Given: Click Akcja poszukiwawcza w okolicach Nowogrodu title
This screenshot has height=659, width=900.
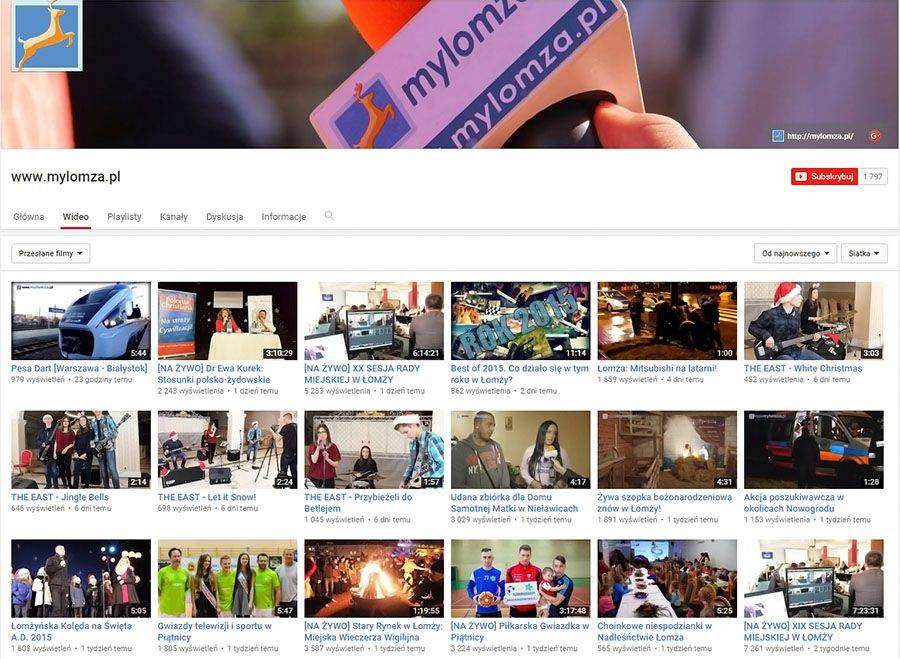Looking at the screenshot, I should tap(794, 503).
